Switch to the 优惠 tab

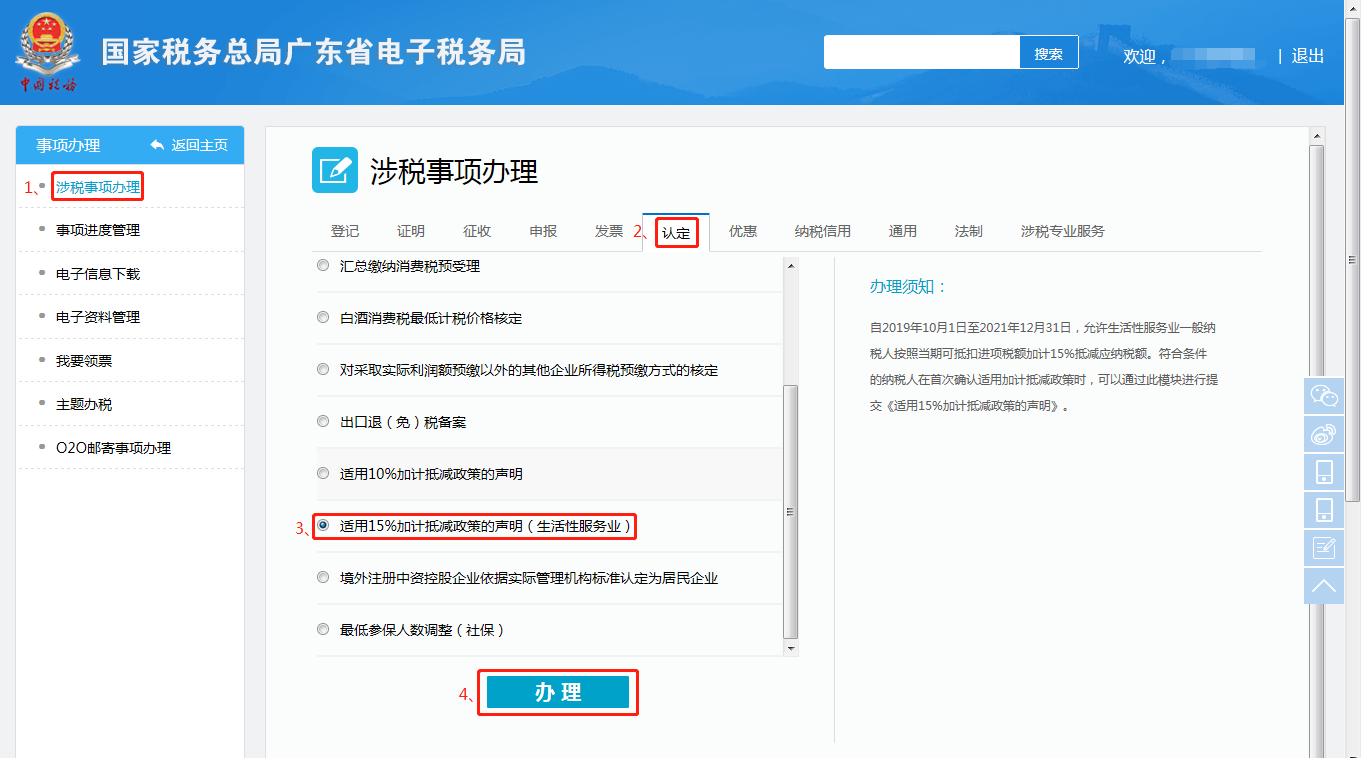(x=742, y=231)
